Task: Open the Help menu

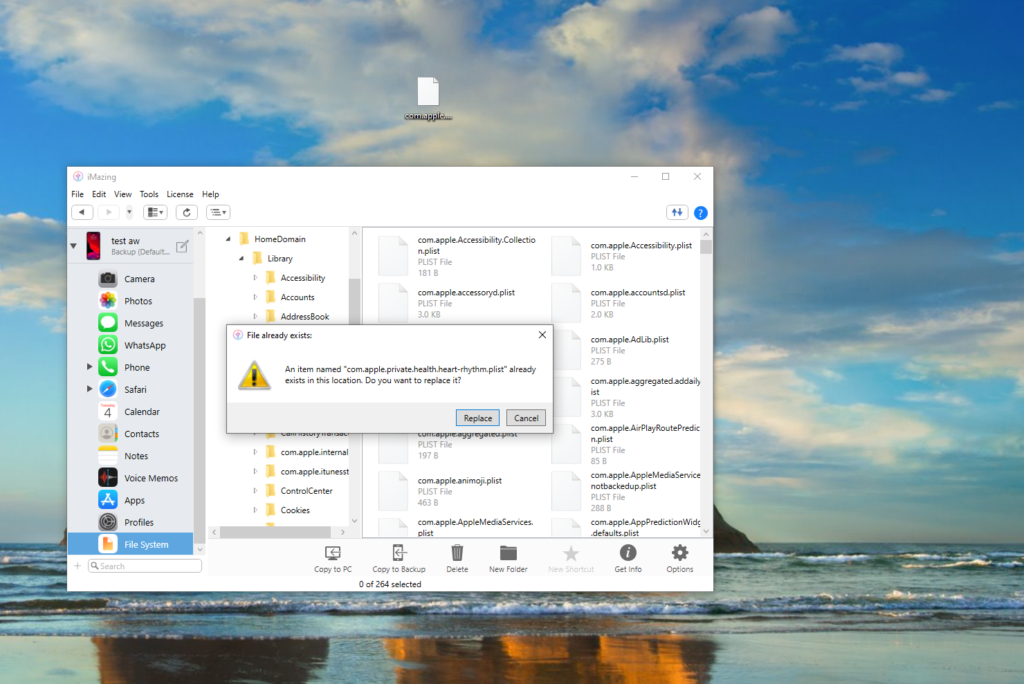Action: point(210,194)
